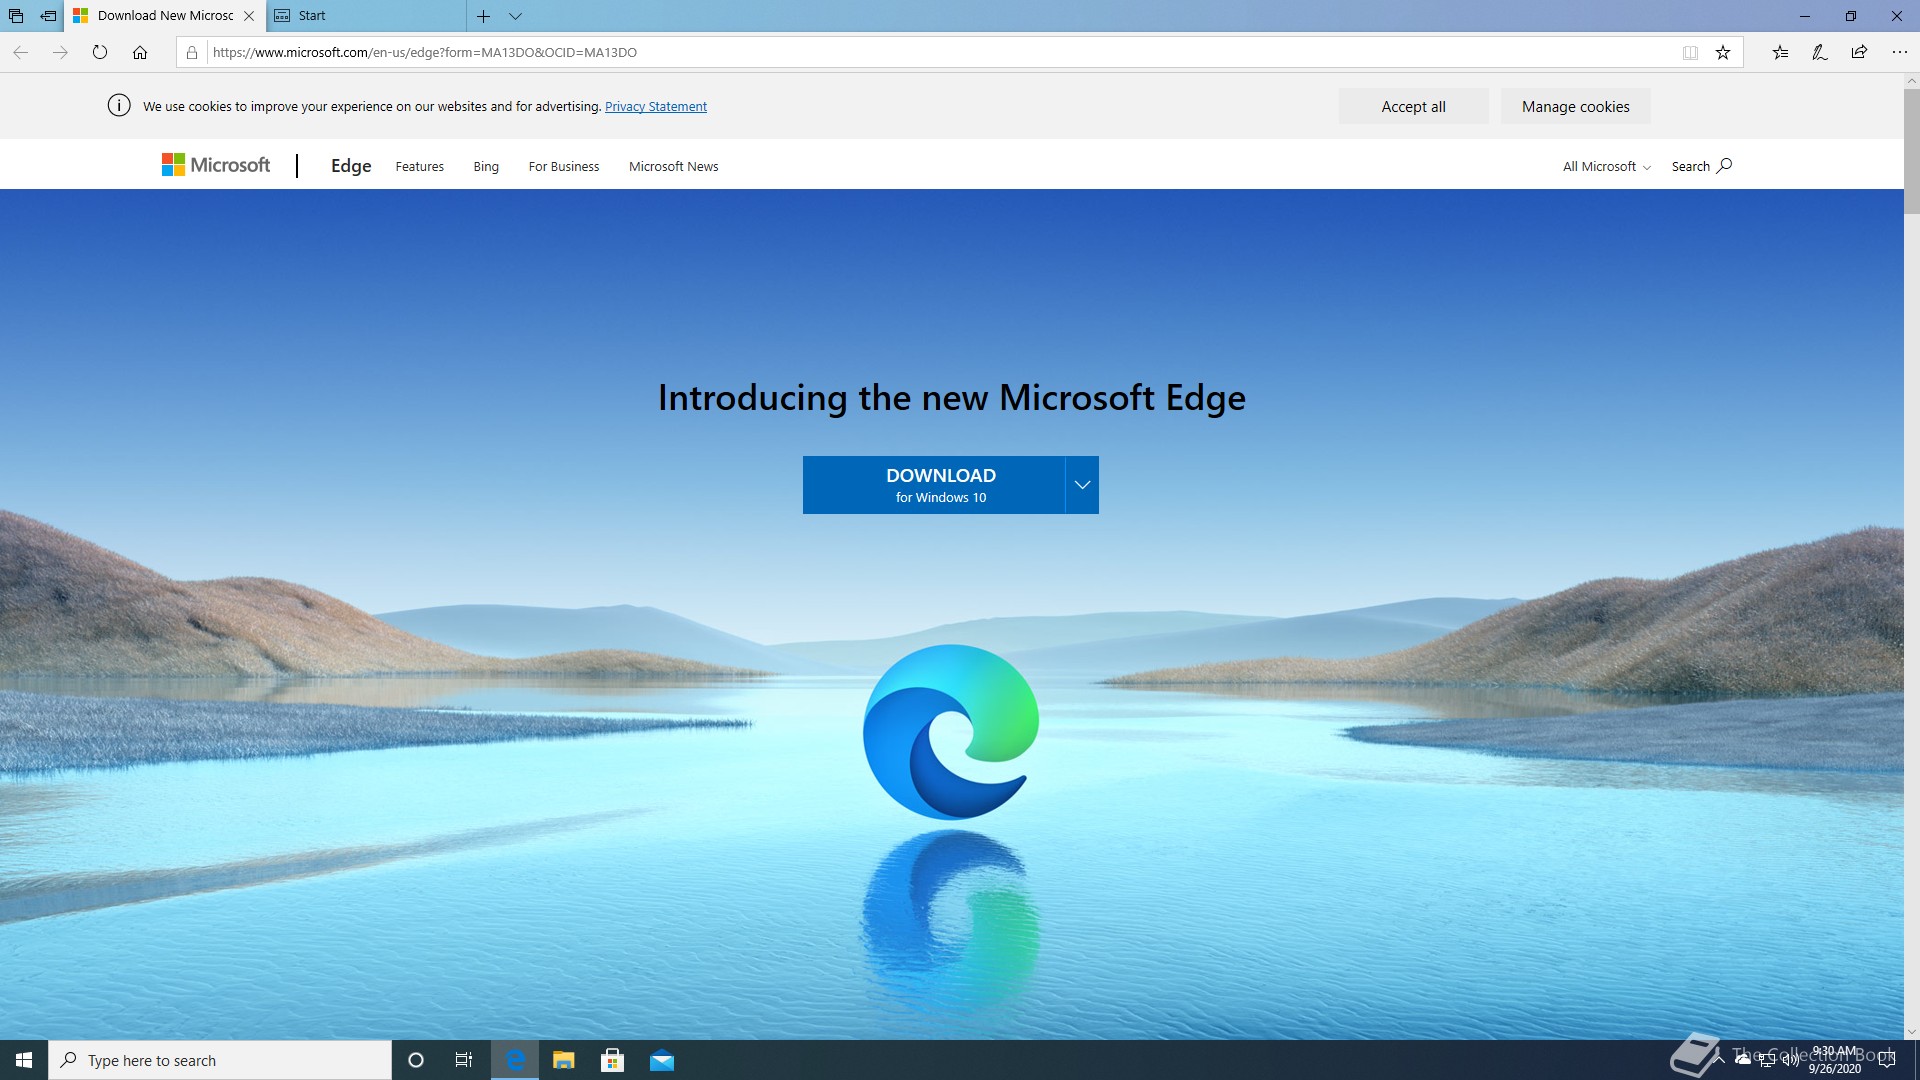Click scrollbar down arrow

[x=1911, y=1032]
